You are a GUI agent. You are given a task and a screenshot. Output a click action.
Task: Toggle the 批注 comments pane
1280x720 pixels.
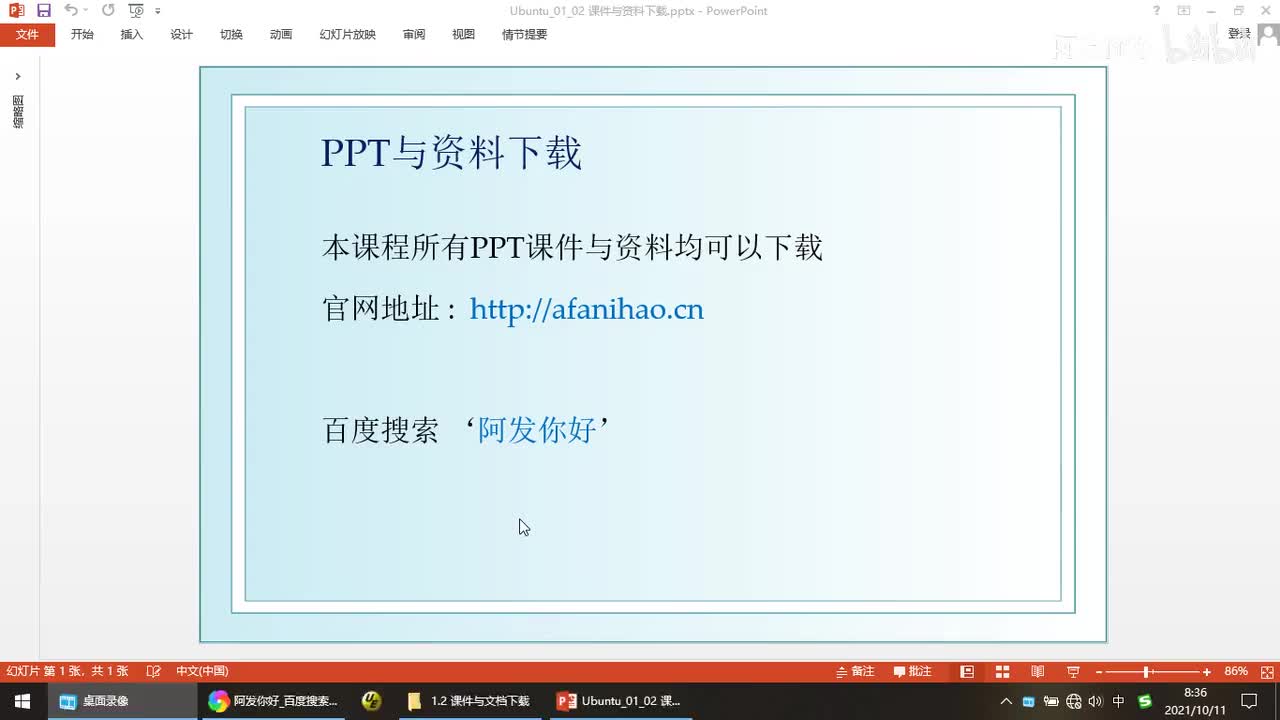click(x=912, y=671)
